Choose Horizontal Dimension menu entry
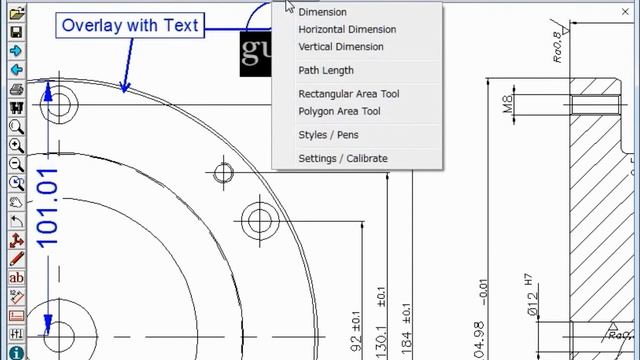The height and width of the screenshot is (360, 640). (x=347, y=29)
